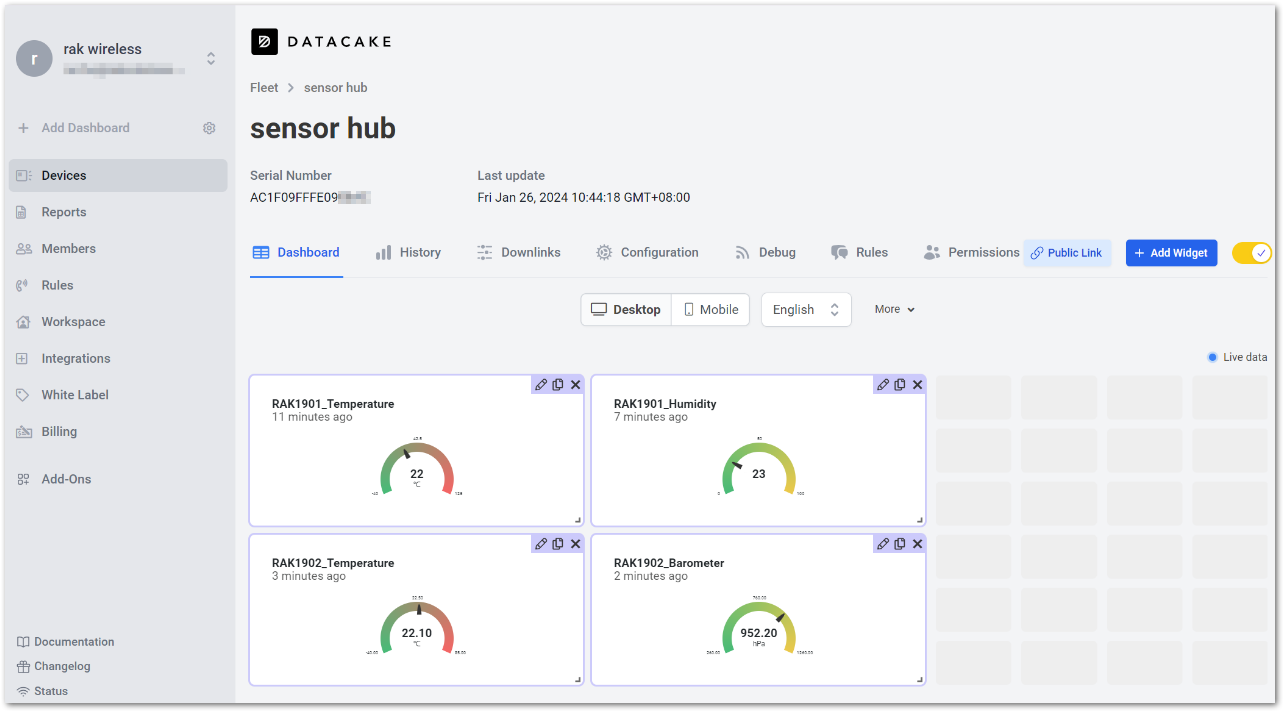
Task: Open the English language dropdown
Action: point(806,309)
